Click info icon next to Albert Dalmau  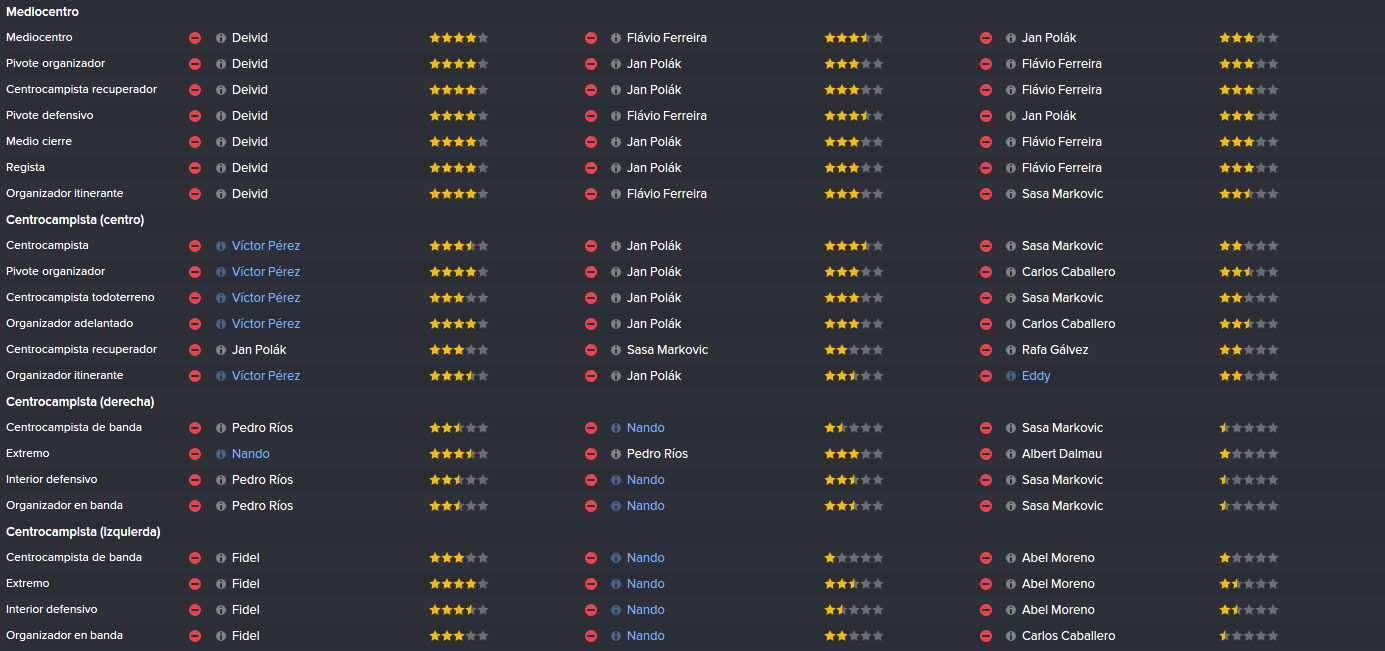point(1011,454)
